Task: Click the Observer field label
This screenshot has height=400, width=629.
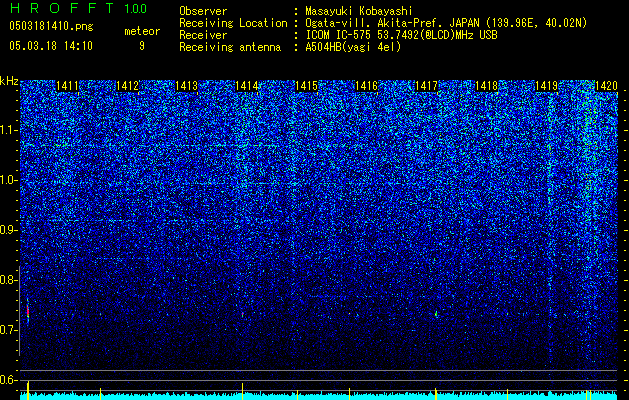Action: (203, 11)
